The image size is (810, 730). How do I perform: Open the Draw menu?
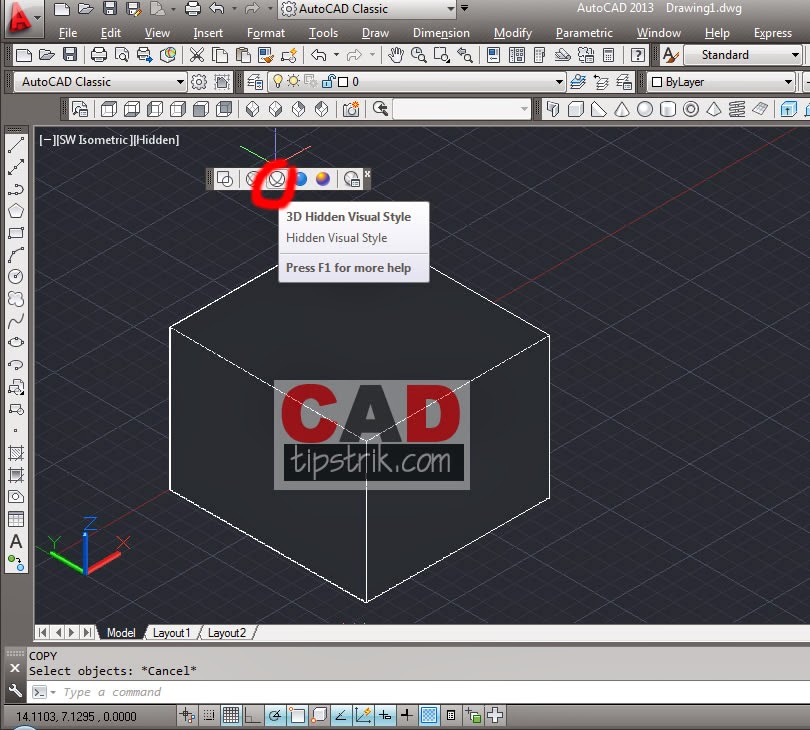375,32
